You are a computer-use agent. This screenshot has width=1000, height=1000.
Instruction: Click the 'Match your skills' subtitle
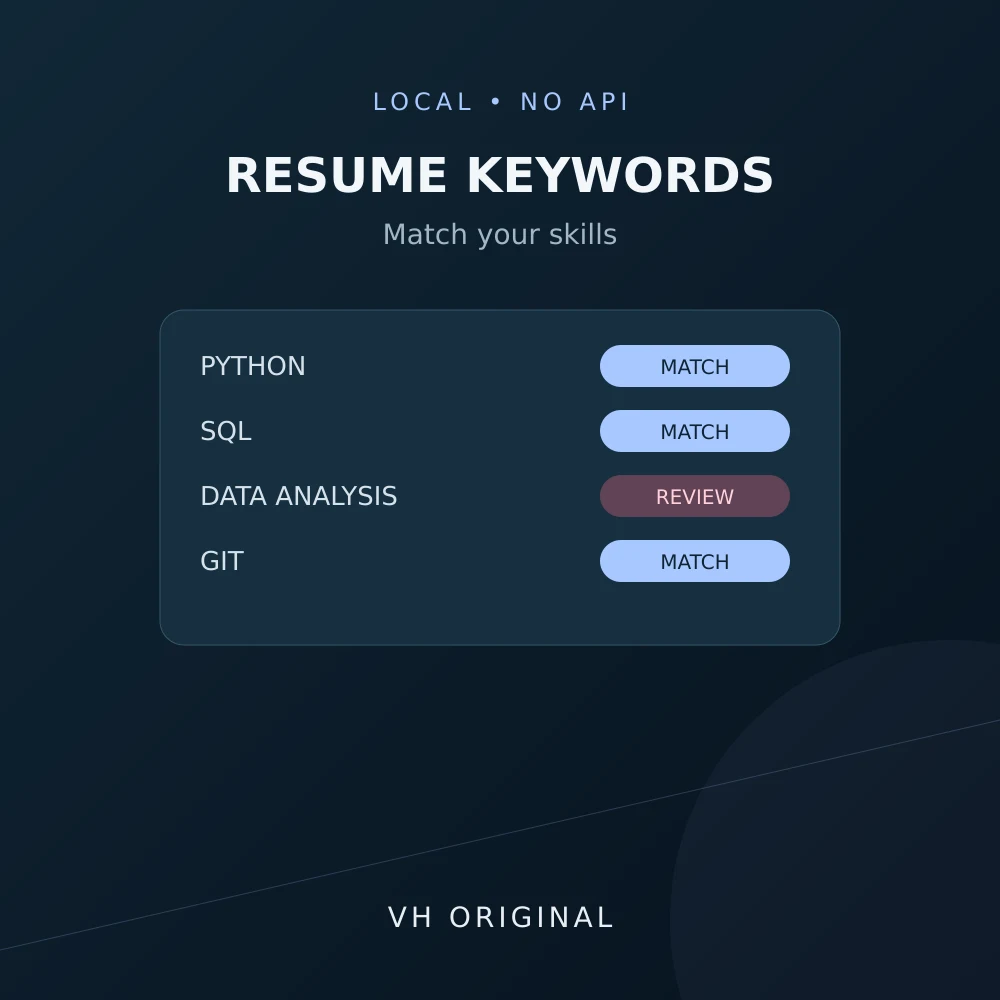coord(500,235)
